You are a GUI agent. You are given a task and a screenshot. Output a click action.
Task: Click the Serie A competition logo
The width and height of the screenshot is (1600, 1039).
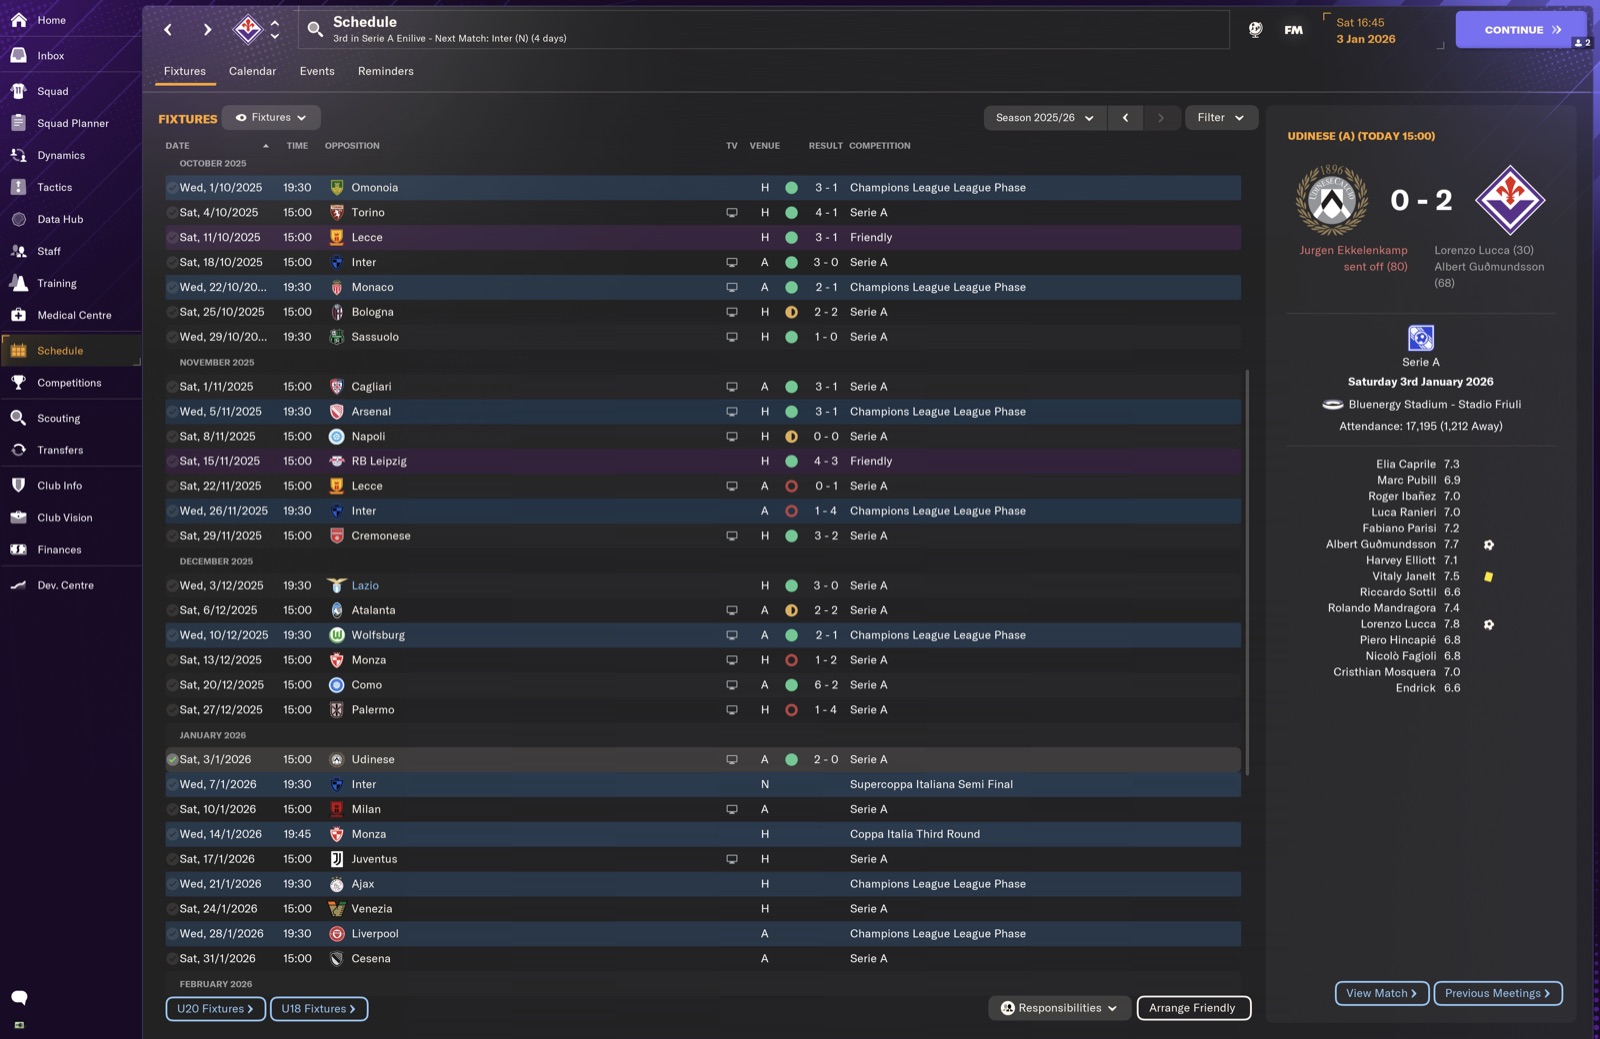coord(1421,338)
